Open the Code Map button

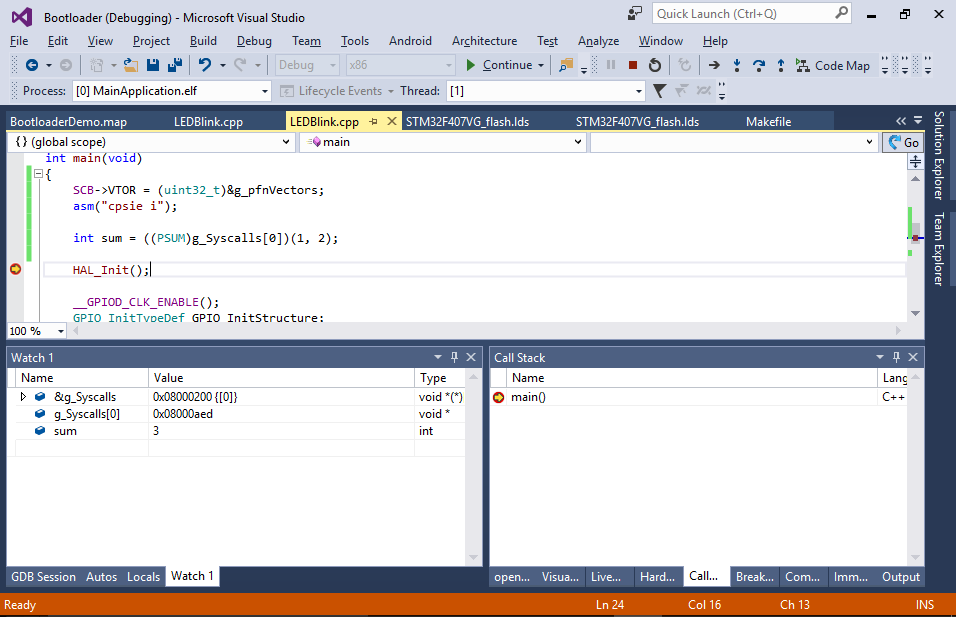click(833, 65)
